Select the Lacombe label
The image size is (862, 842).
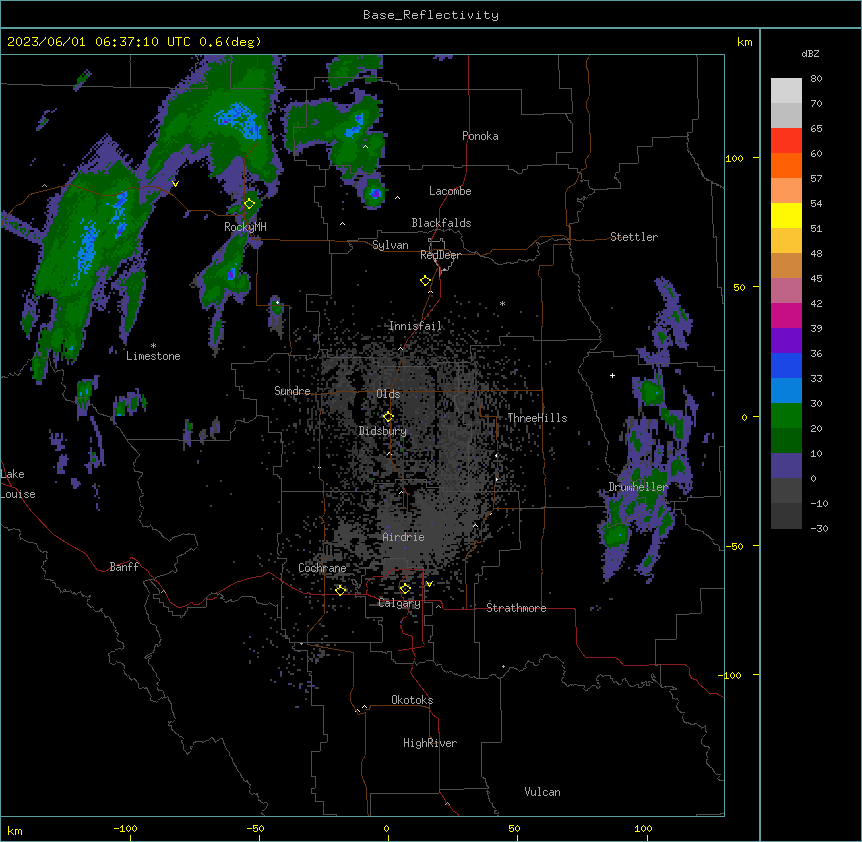450,191
